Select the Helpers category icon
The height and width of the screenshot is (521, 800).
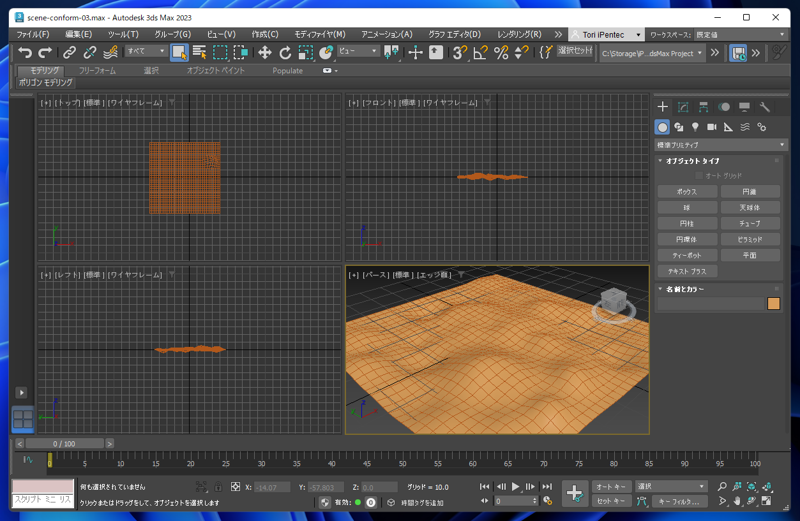(728, 127)
